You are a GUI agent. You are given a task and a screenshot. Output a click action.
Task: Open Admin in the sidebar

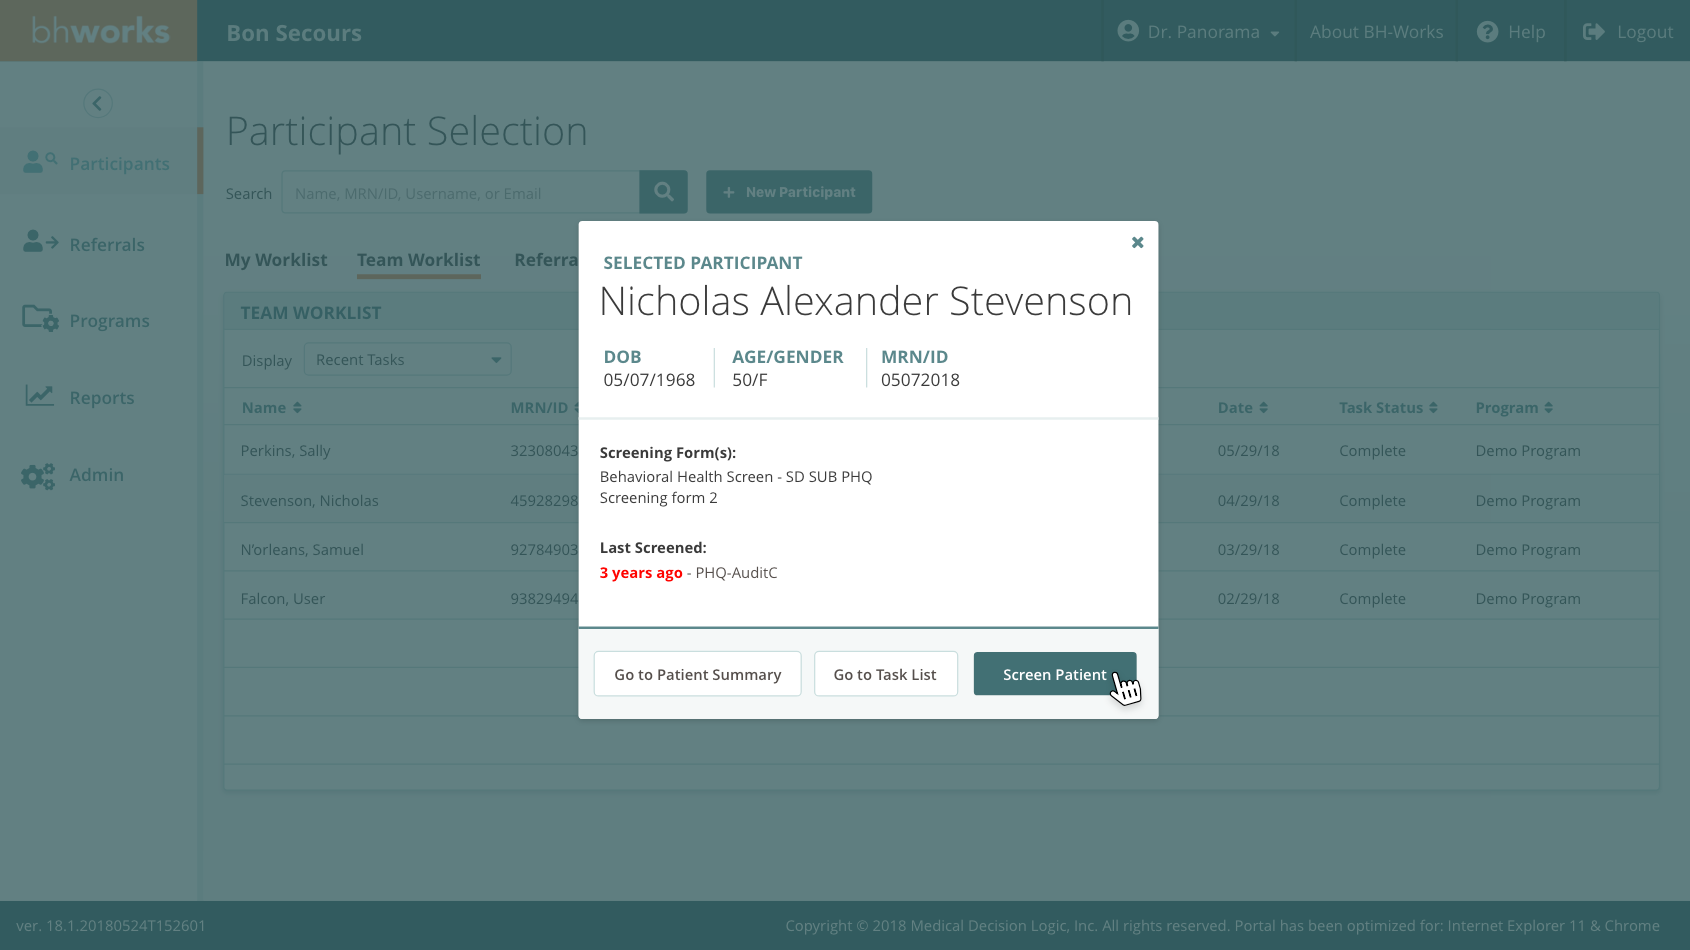click(x=73, y=475)
